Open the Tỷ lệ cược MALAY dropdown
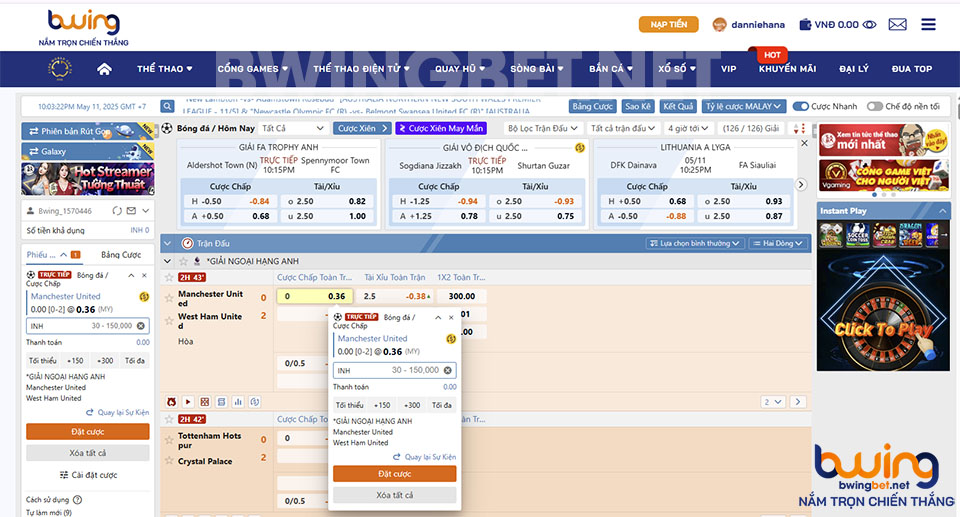The image size is (960, 517). 743,106
